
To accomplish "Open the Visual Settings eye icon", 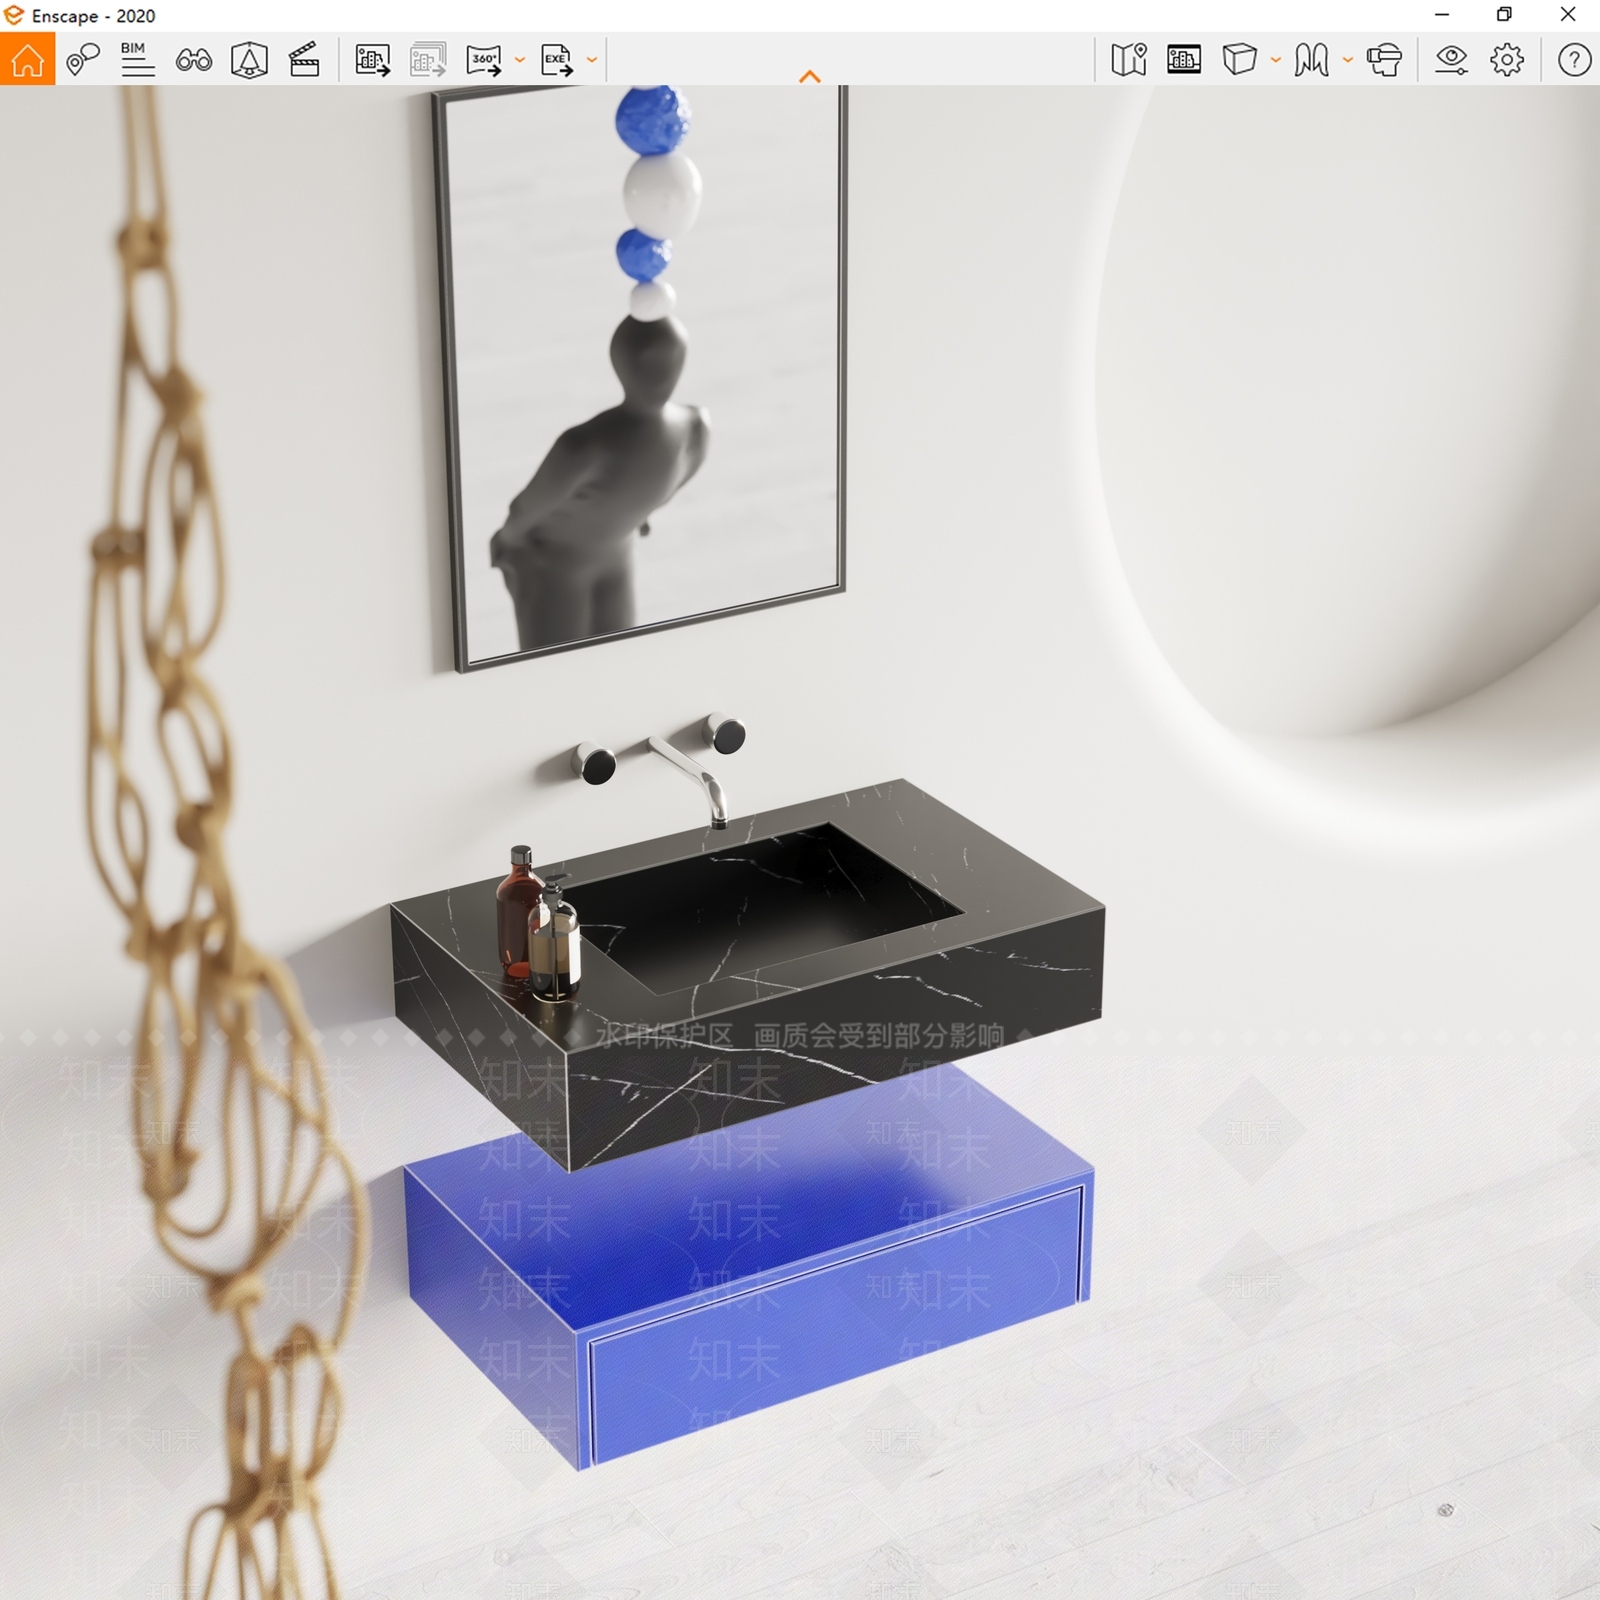I will pyautogui.click(x=1451, y=60).
